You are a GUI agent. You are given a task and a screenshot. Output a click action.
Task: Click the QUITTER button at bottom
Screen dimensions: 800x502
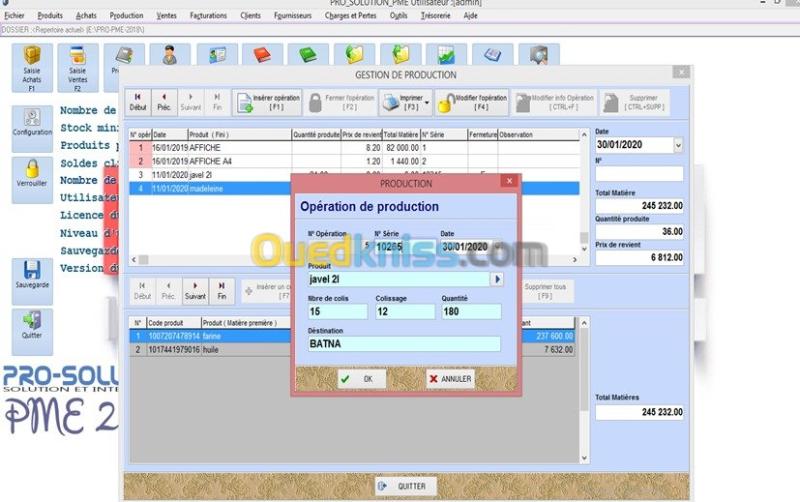[x=406, y=486]
